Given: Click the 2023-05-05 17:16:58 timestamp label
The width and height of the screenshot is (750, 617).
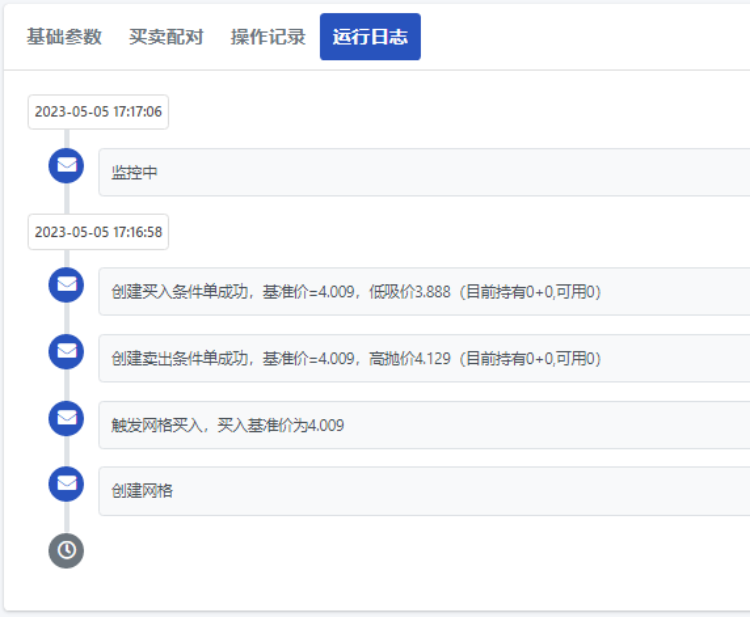Looking at the screenshot, I should pyautogui.click(x=98, y=232).
